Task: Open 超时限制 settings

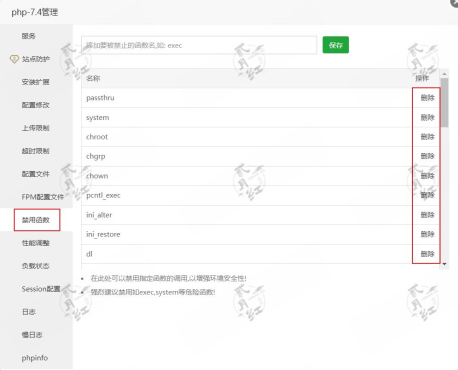Action: (35, 151)
